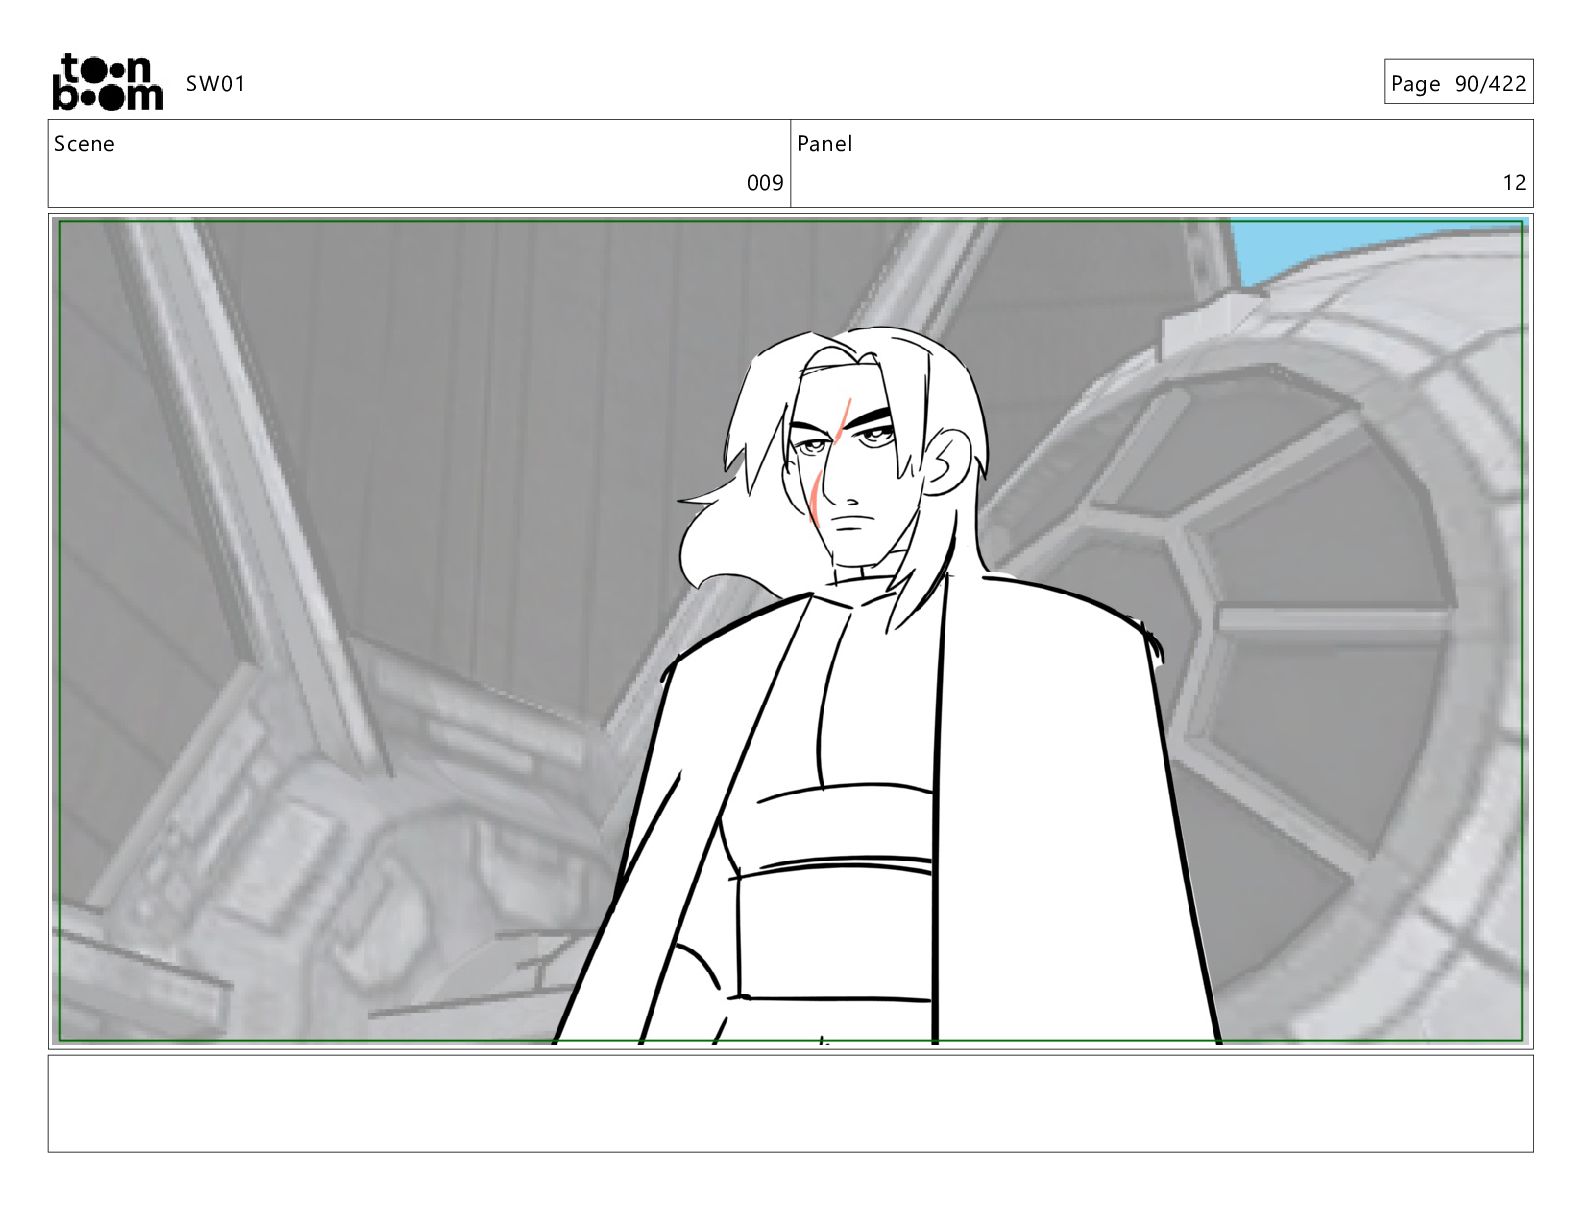Click the storyboard panel character drawing

click(885, 685)
